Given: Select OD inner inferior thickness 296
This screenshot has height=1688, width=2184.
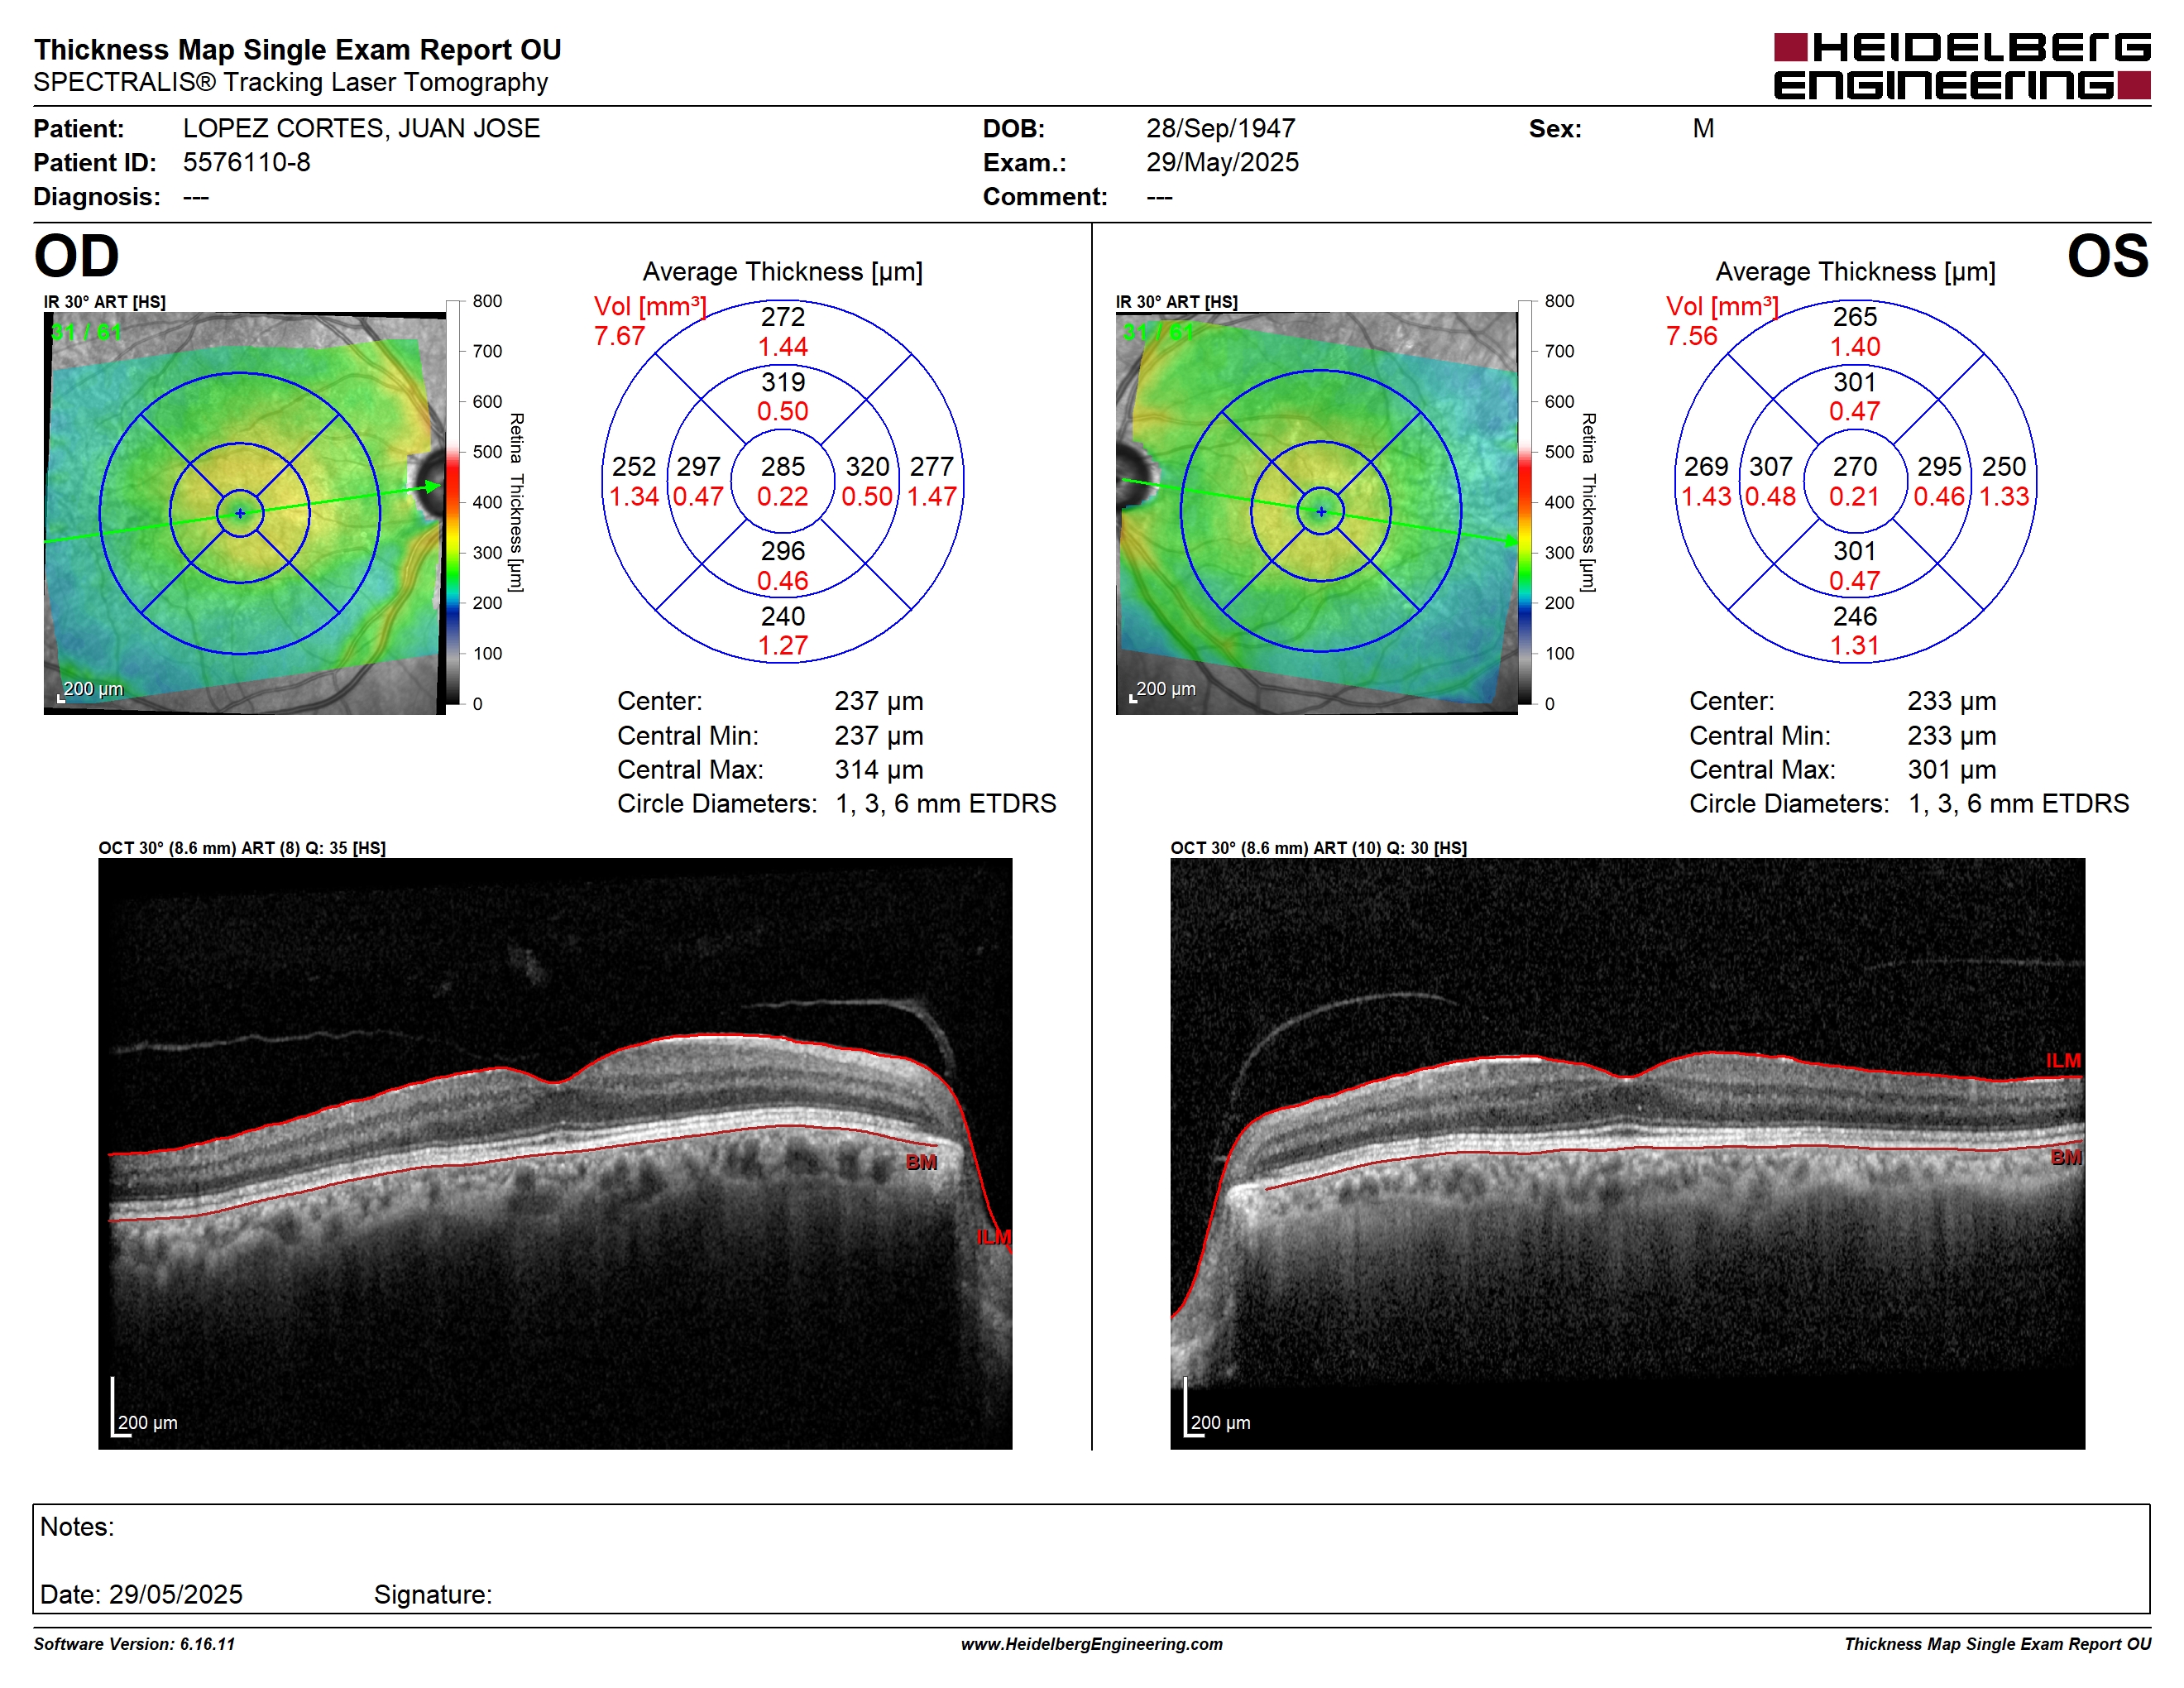Looking at the screenshot, I should coord(782,551).
